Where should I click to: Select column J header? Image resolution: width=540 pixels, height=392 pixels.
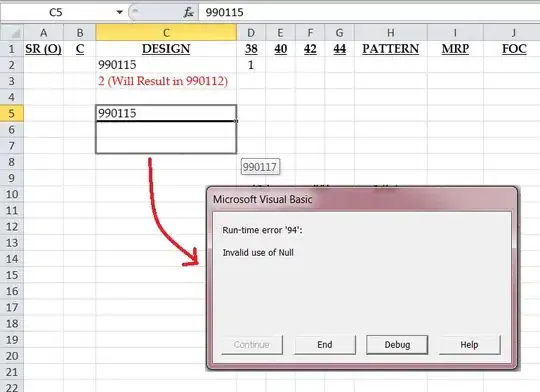coord(513,33)
